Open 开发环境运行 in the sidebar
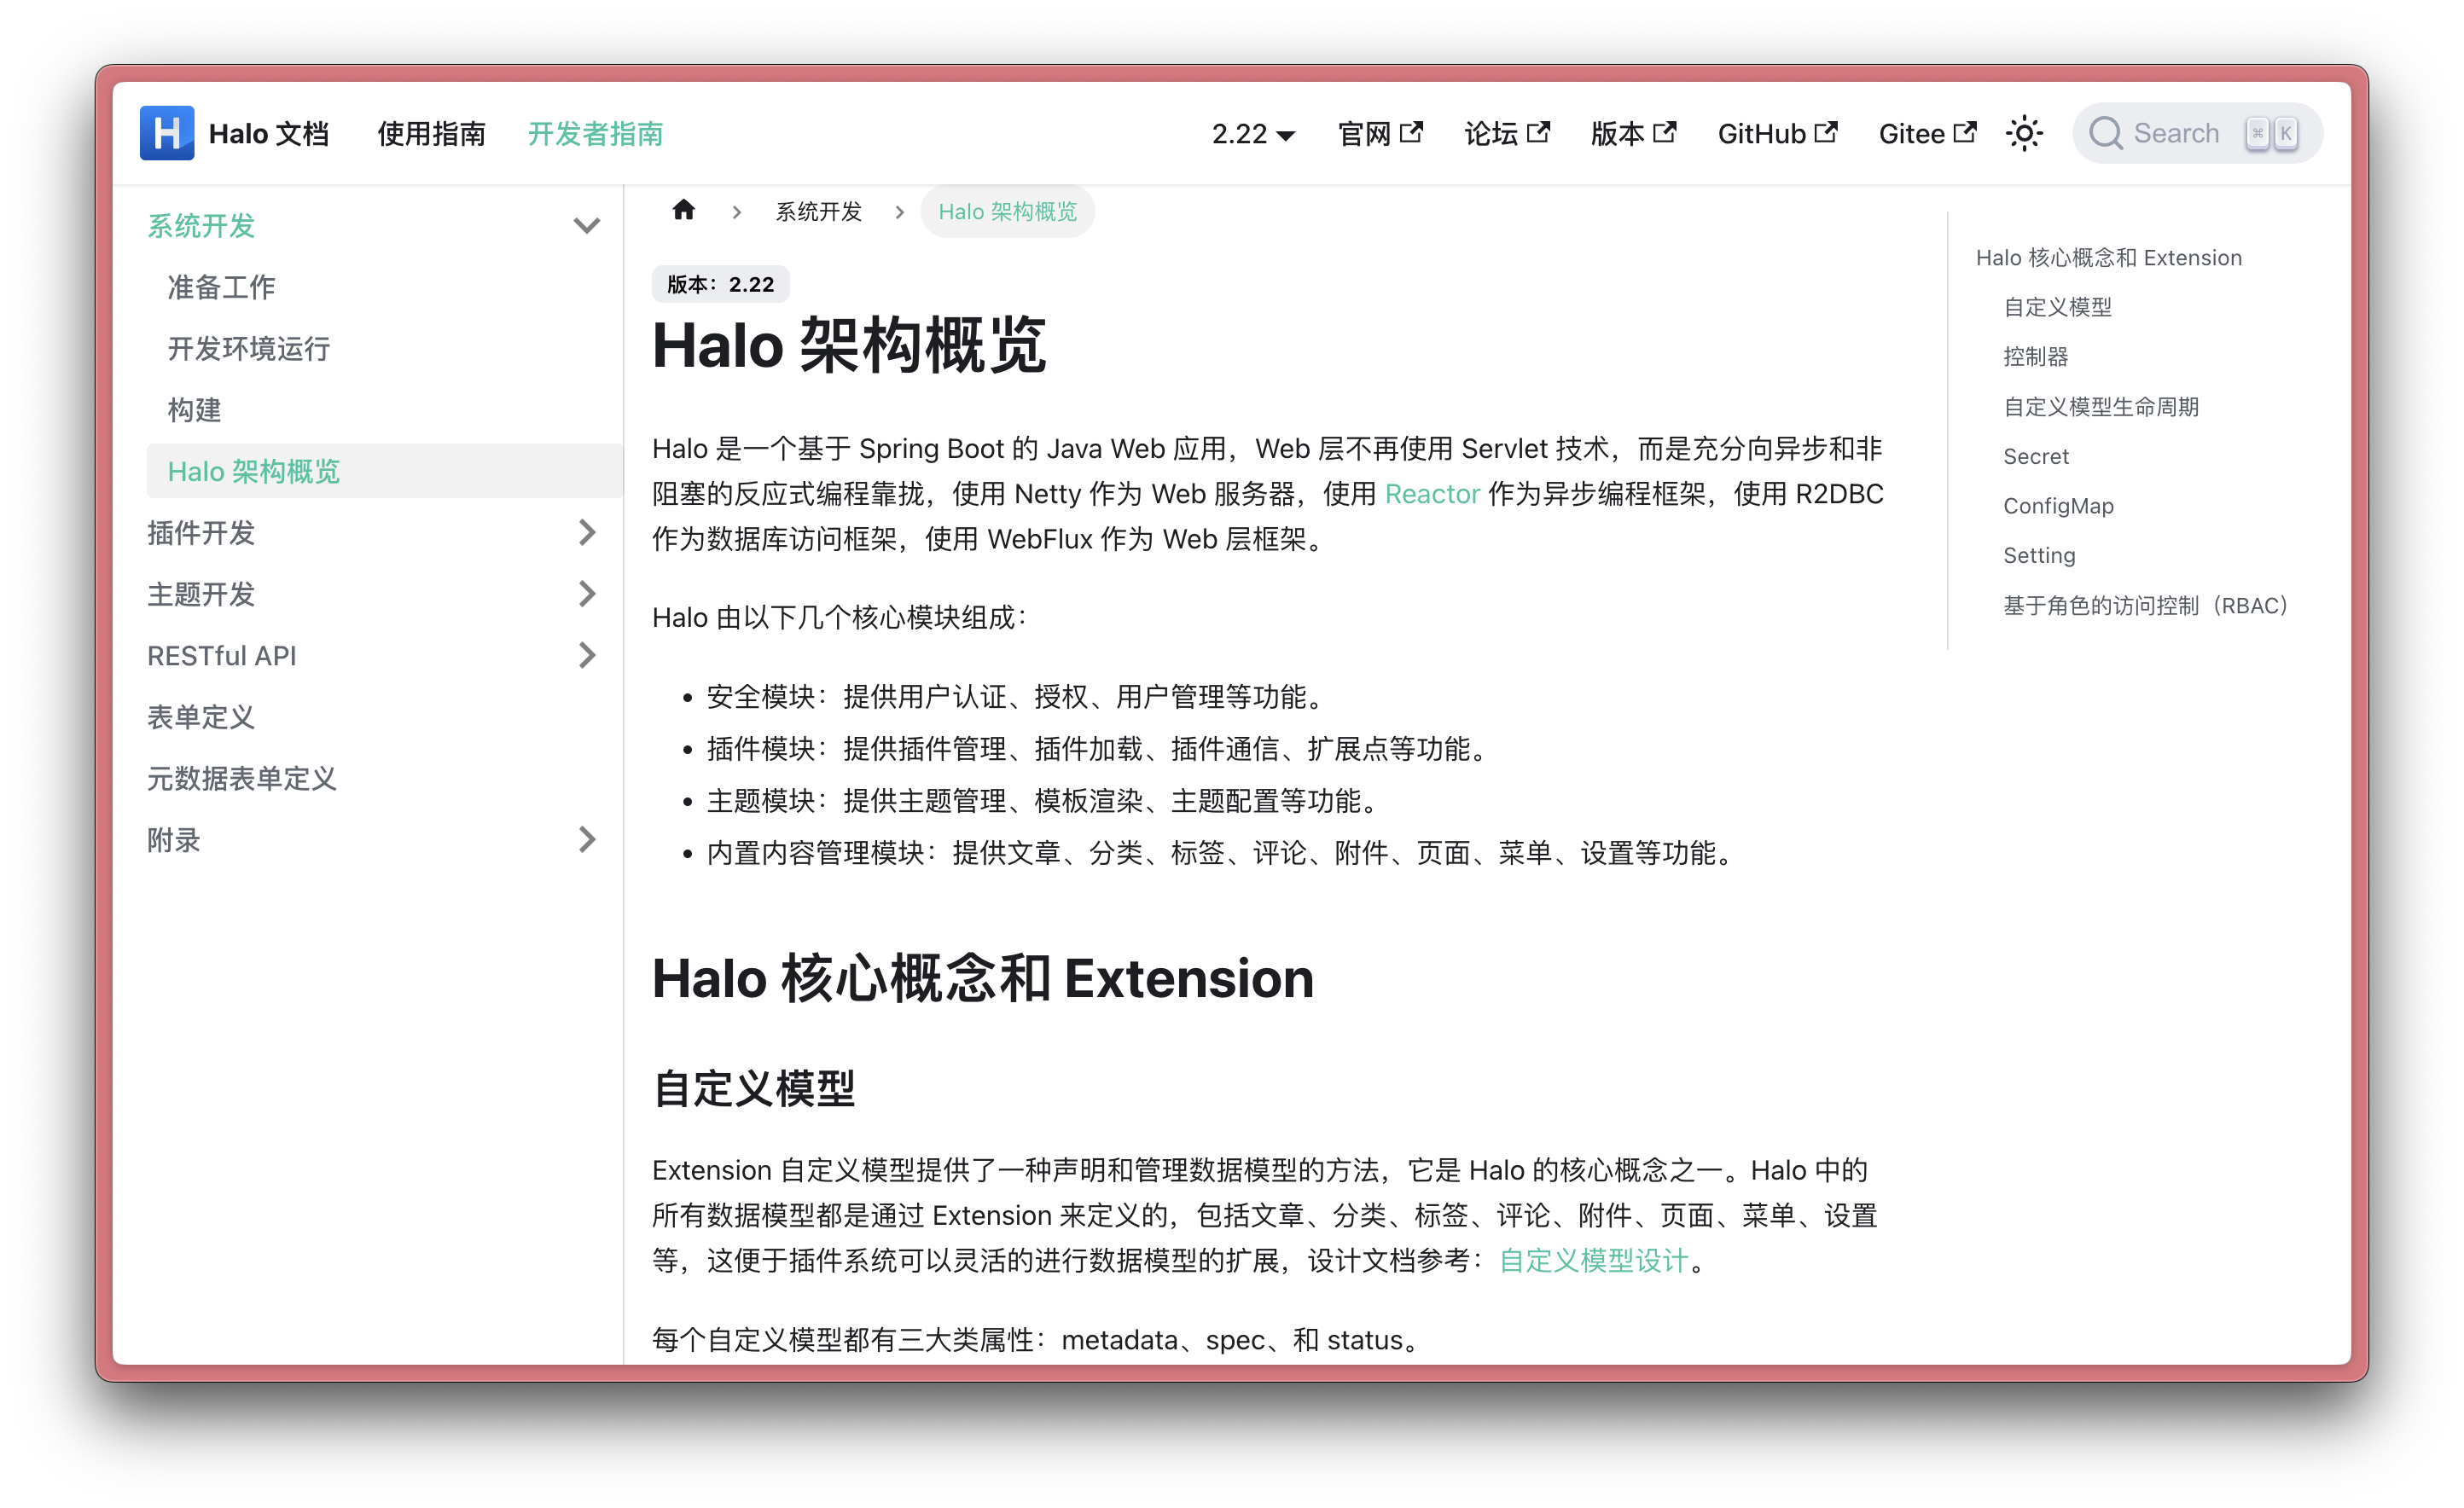Image resolution: width=2464 pixels, height=1508 pixels. tap(248, 348)
